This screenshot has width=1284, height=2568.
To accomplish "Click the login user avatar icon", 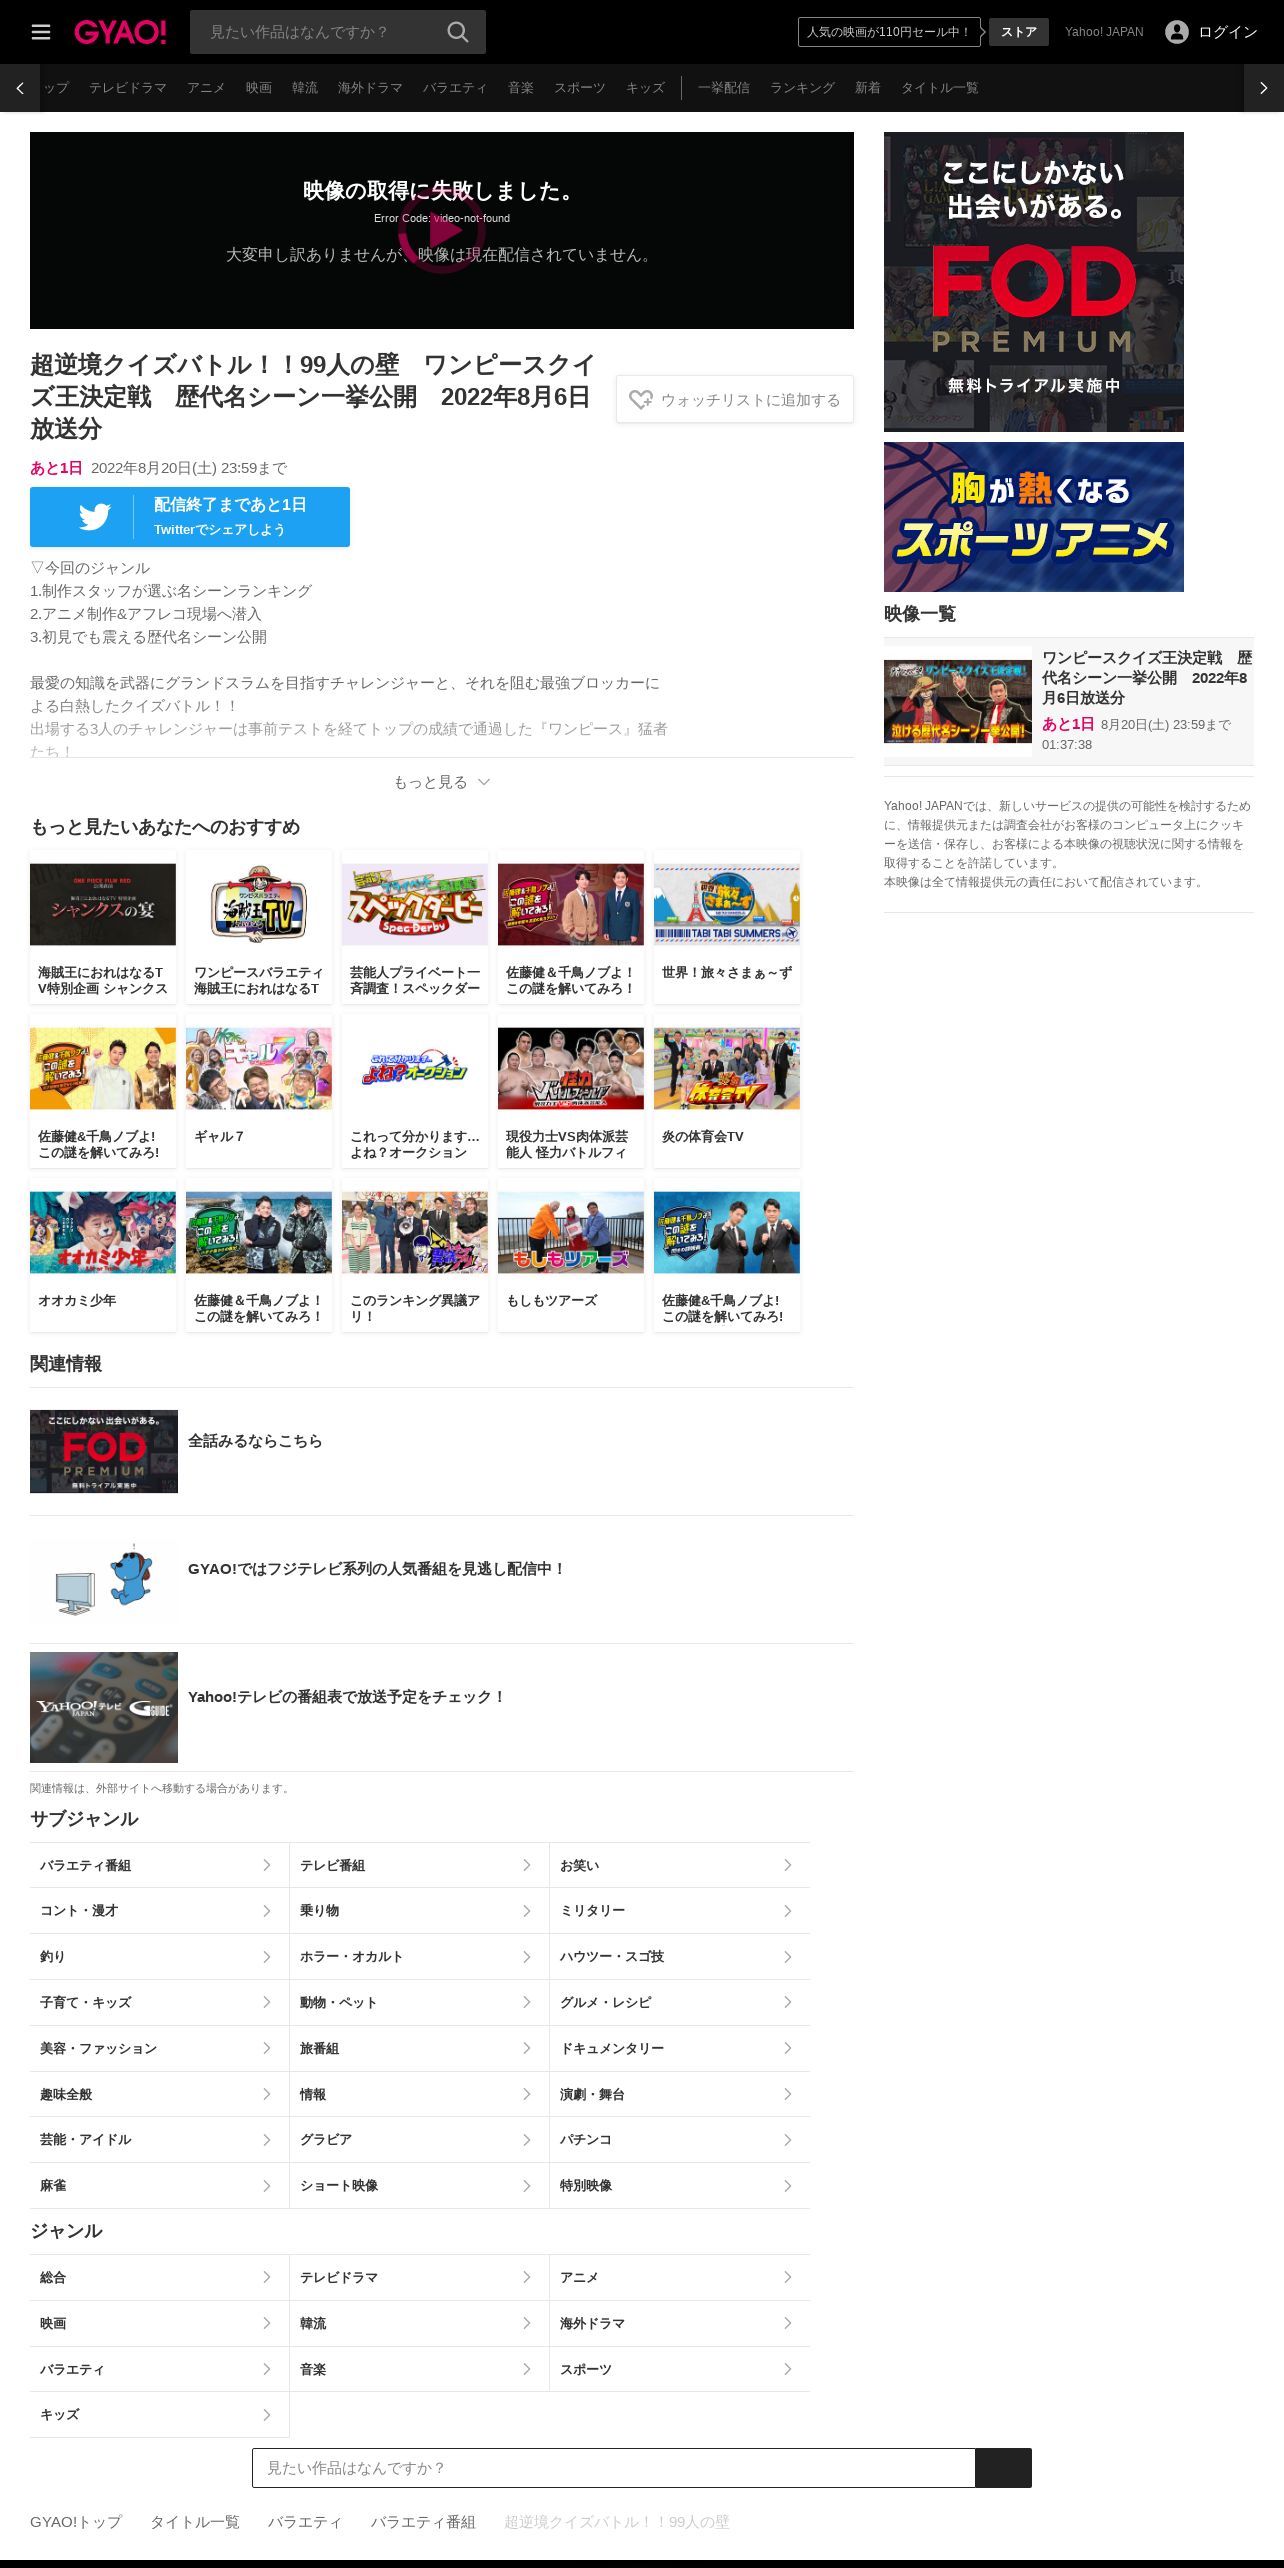I will [1177, 32].
